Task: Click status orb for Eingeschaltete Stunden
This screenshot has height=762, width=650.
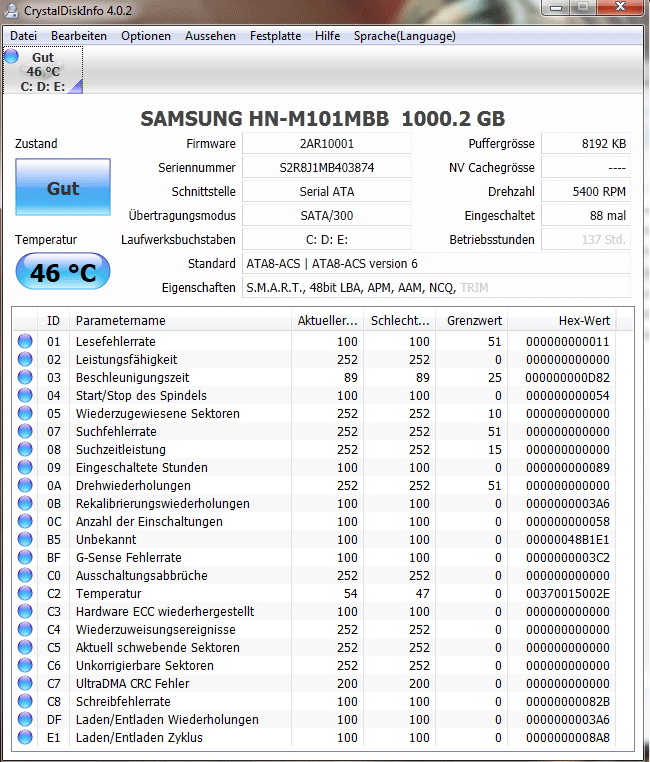Action: tap(25, 467)
